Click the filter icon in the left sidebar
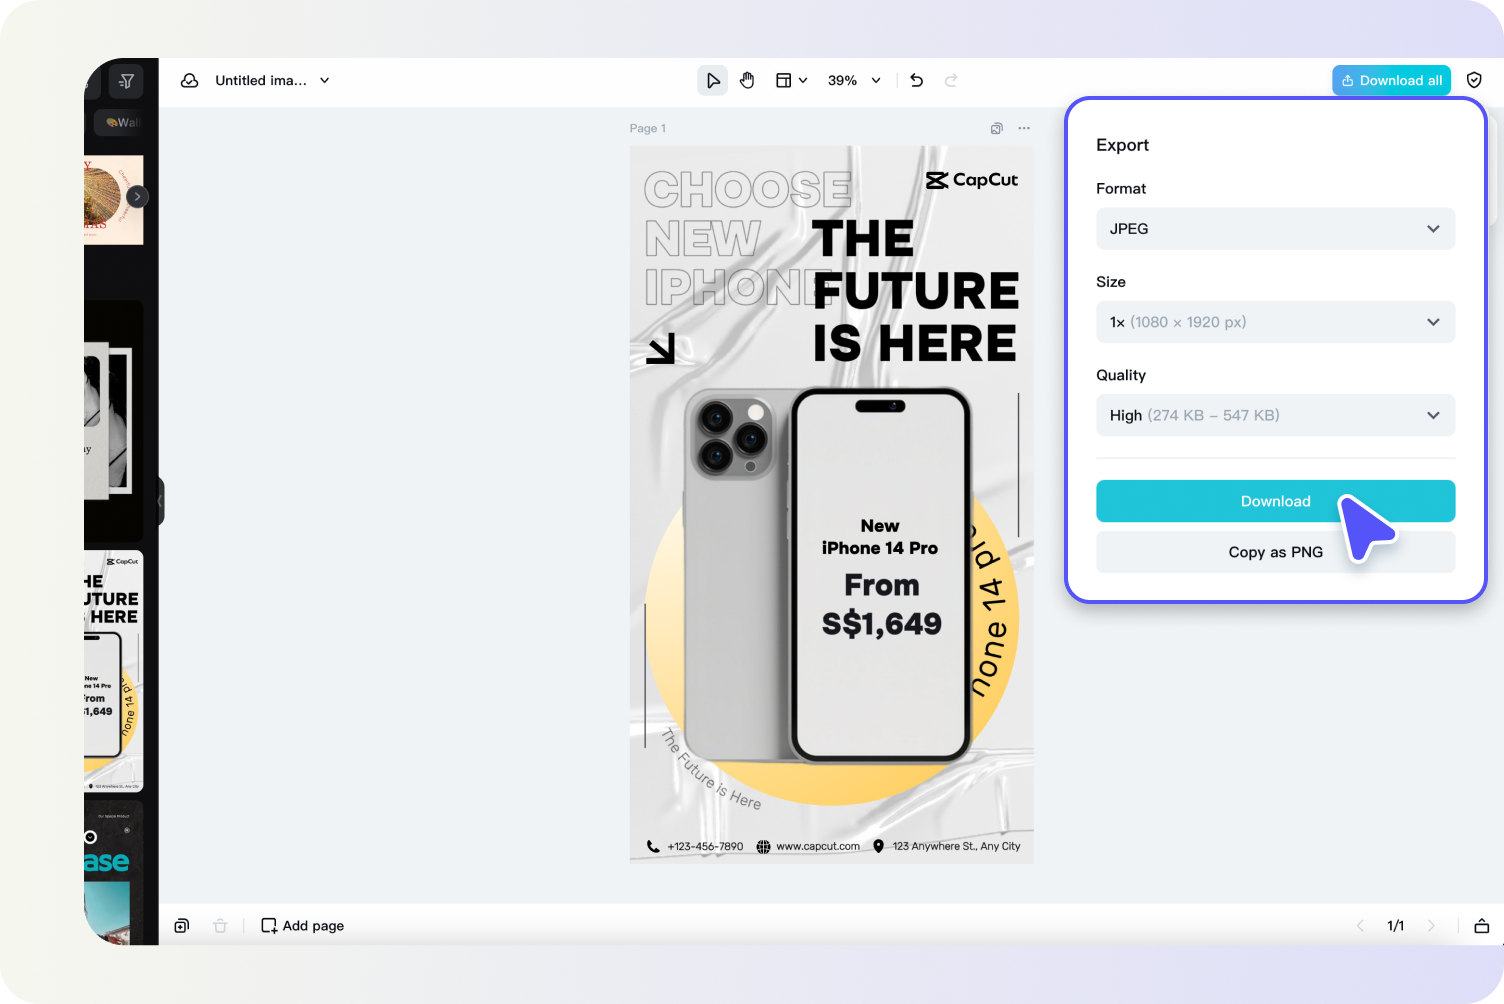 (126, 81)
